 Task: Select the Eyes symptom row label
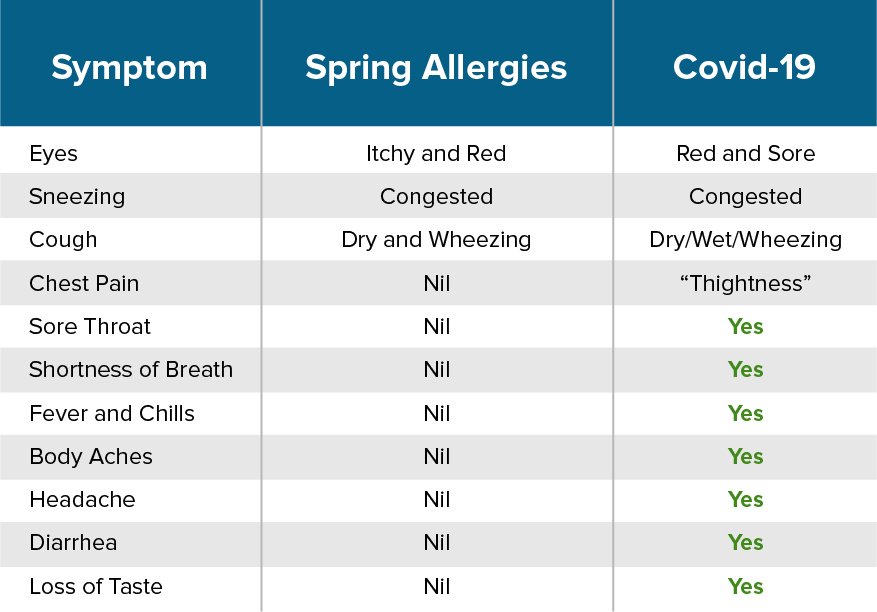point(53,154)
